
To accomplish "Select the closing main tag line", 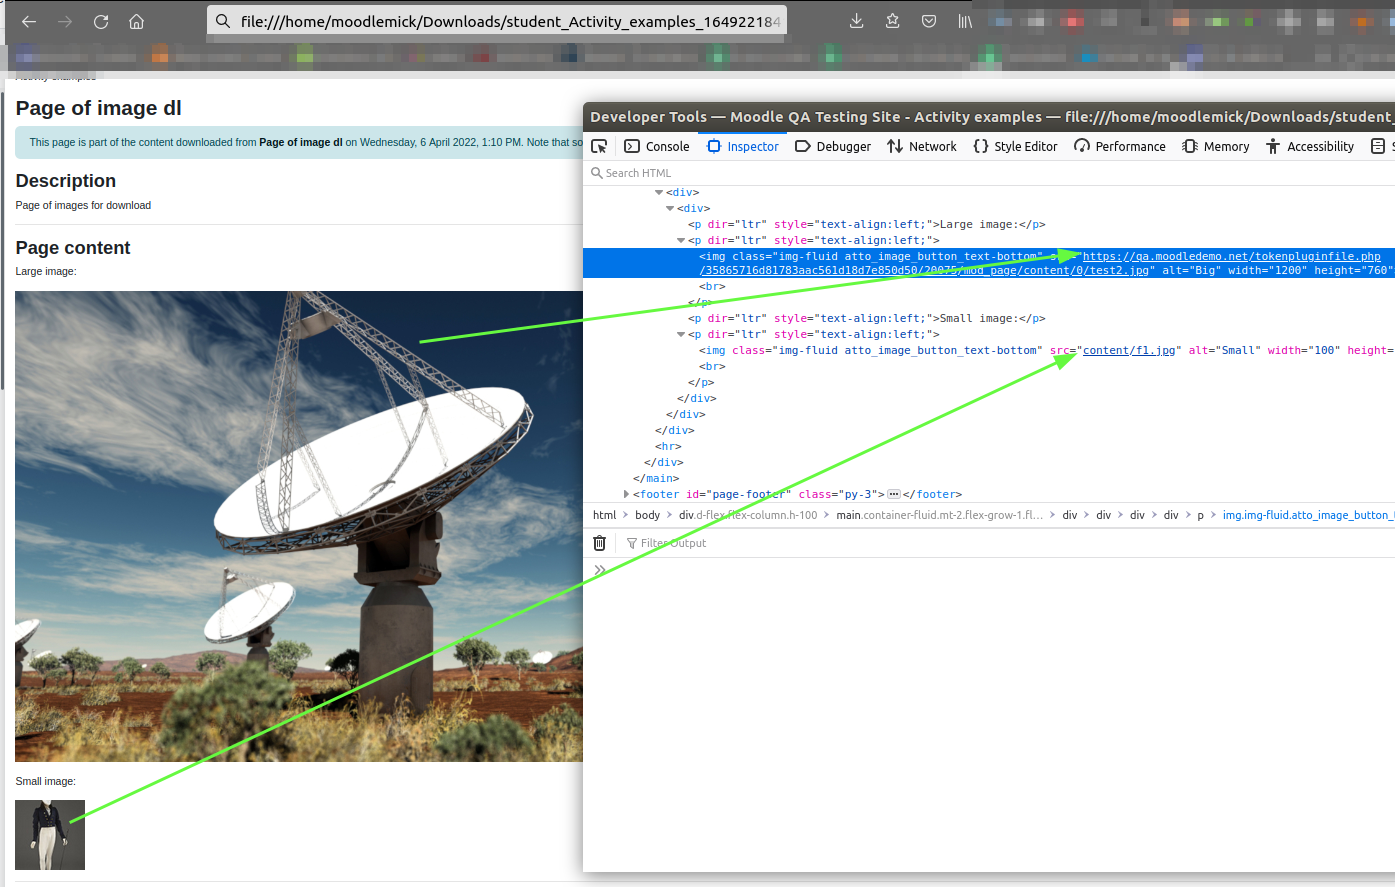I will click(656, 478).
